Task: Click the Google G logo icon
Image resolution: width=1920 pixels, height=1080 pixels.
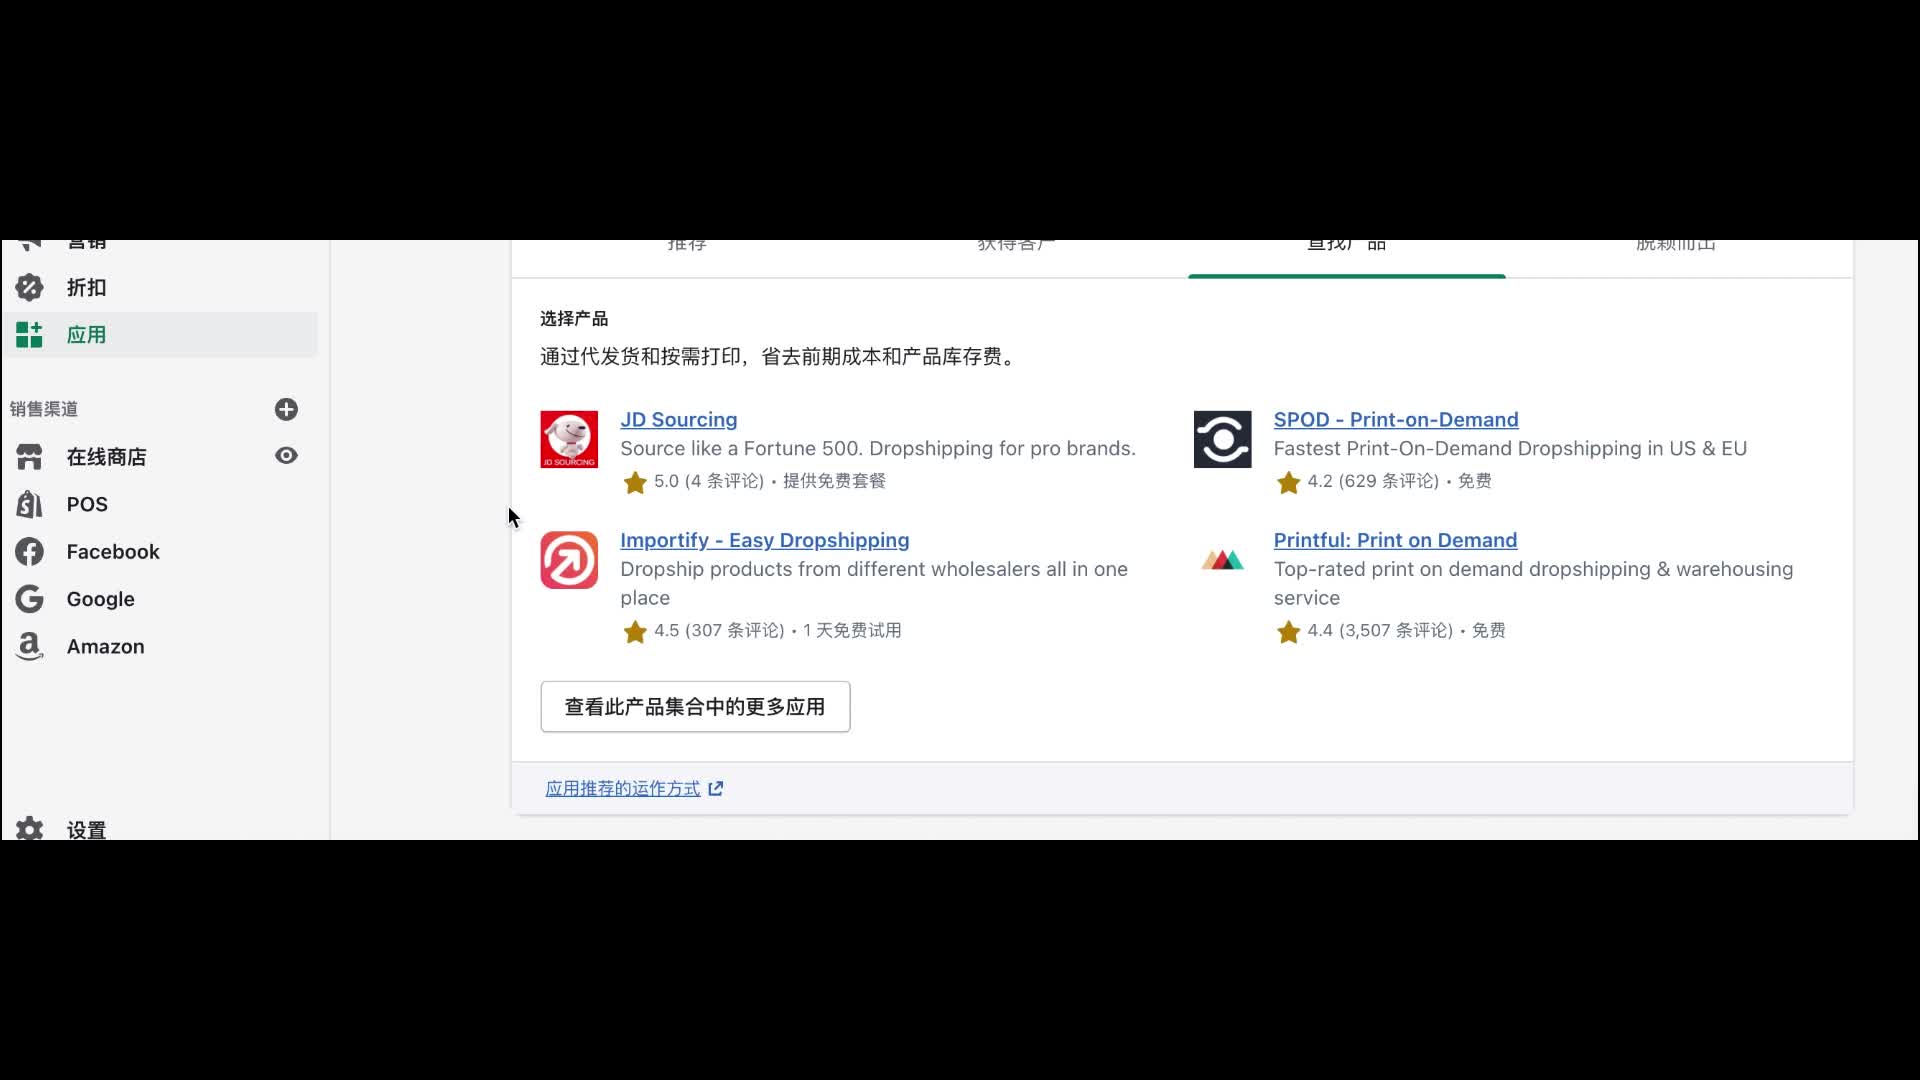Action: [x=29, y=599]
